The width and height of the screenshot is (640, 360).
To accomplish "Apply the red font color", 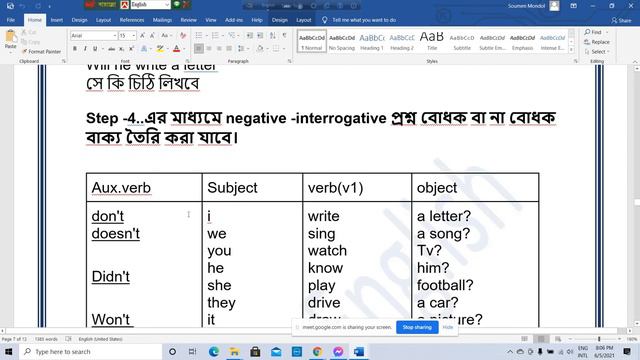I will click(x=176, y=49).
